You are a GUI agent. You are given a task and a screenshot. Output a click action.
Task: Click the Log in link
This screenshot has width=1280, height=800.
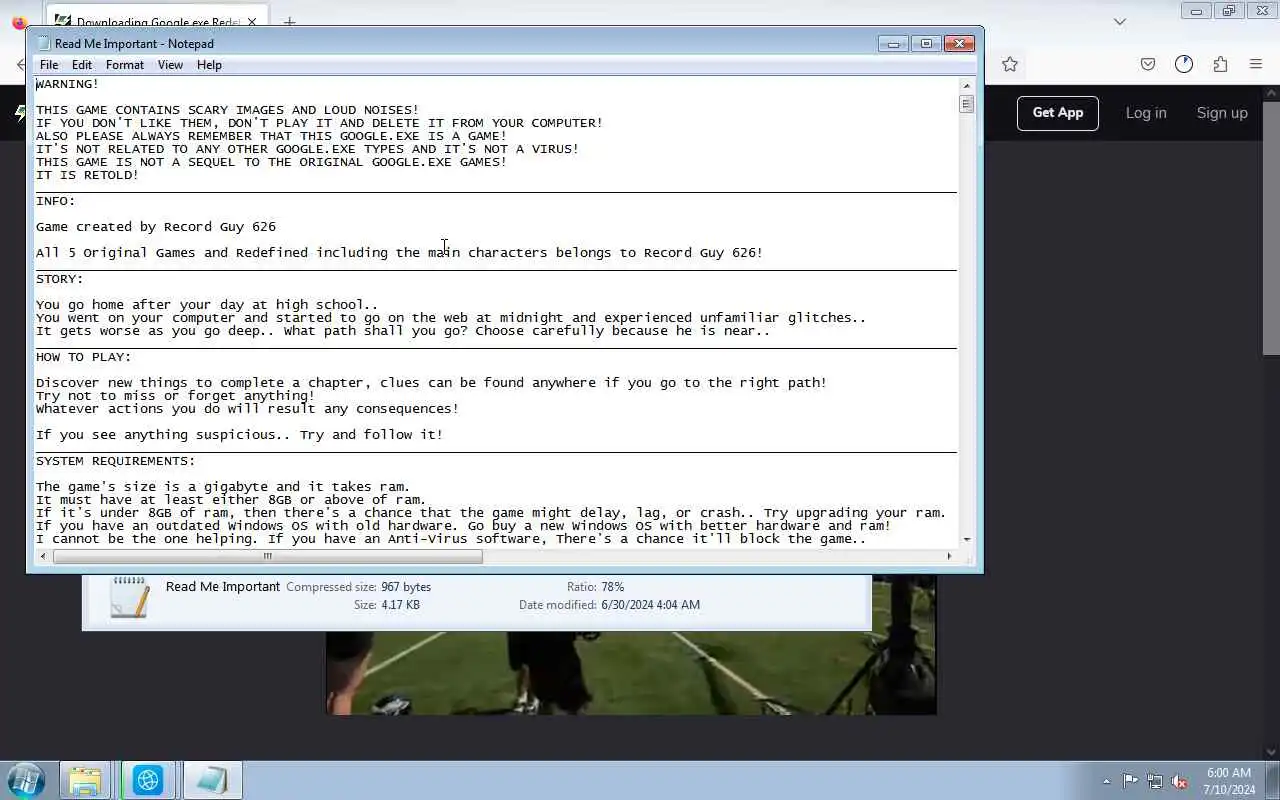[1146, 113]
